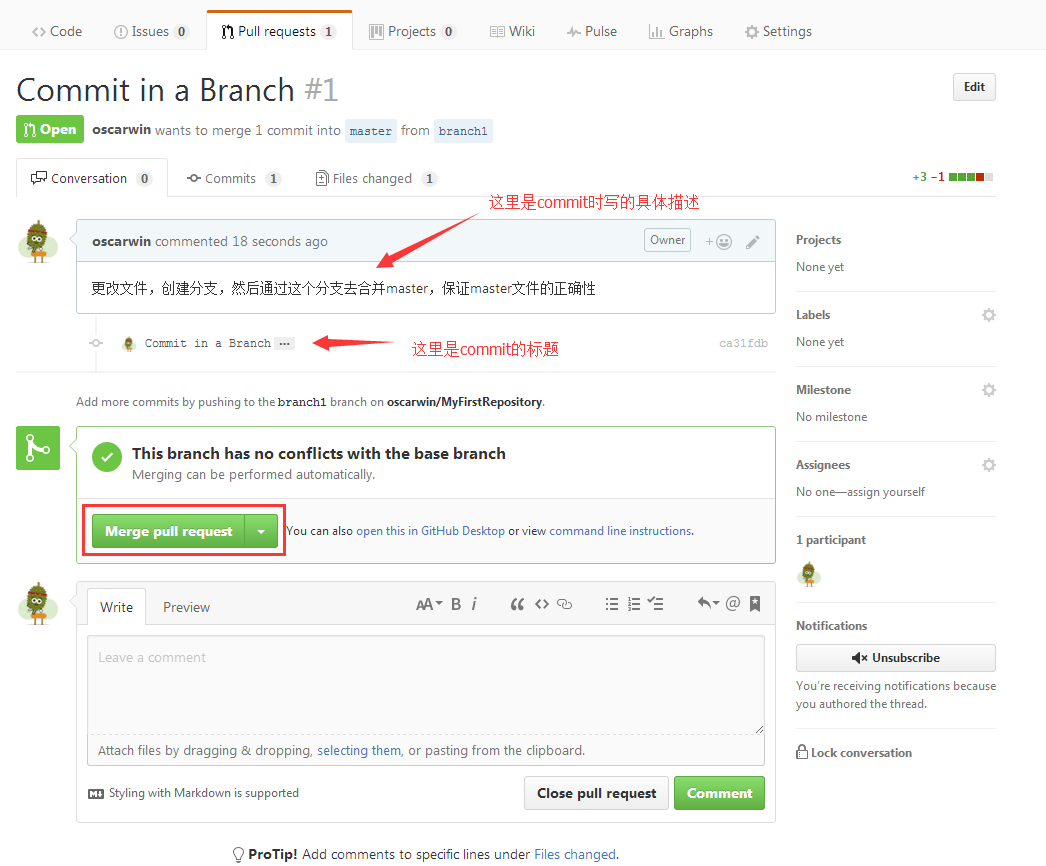
Task: Click your avatar beside the comment editor
Action: (x=38, y=603)
